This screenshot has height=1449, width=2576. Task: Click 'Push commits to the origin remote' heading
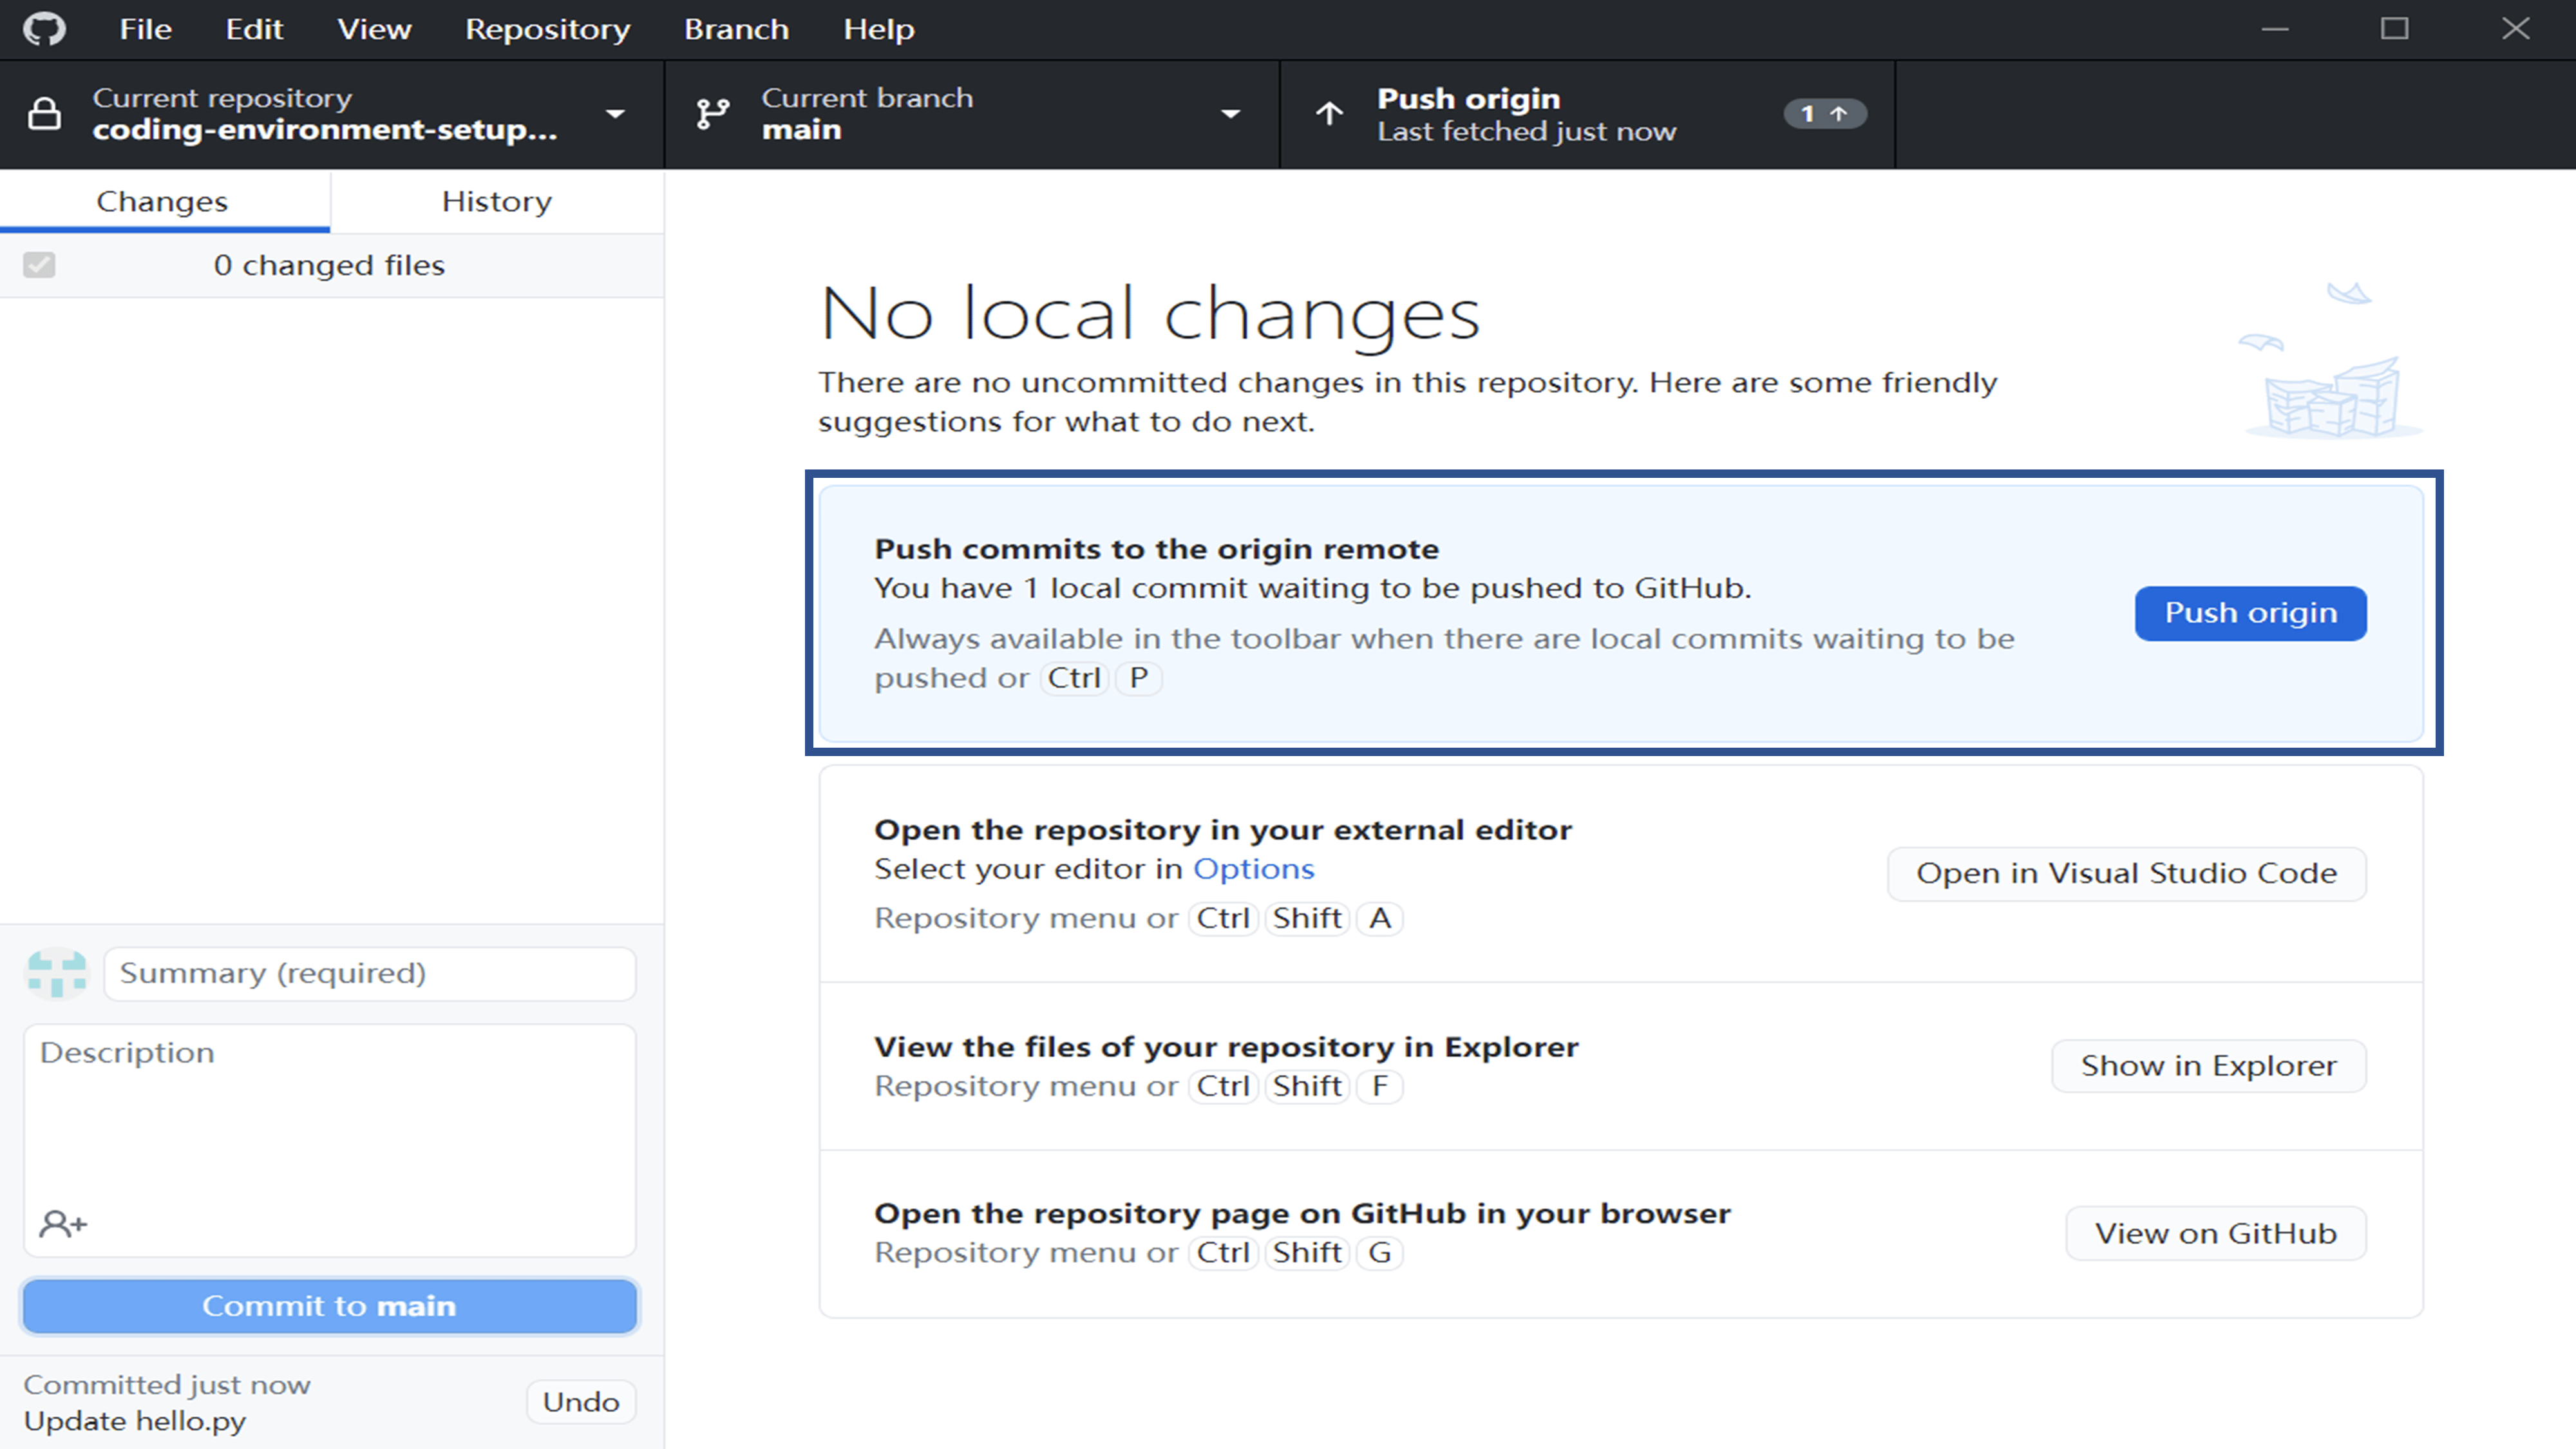click(1156, 549)
